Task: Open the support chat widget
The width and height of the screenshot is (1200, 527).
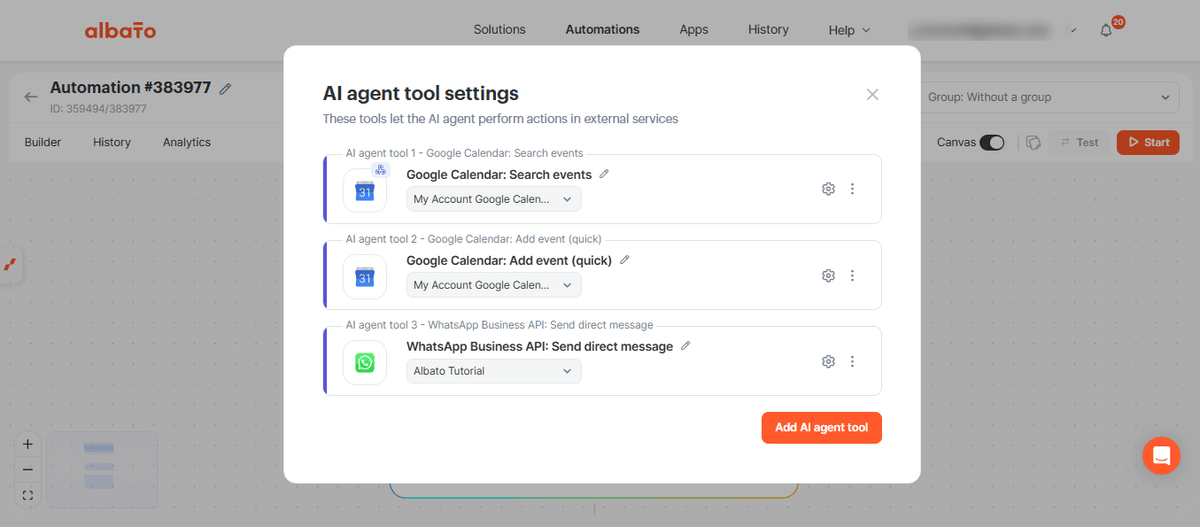Action: pyautogui.click(x=1161, y=456)
